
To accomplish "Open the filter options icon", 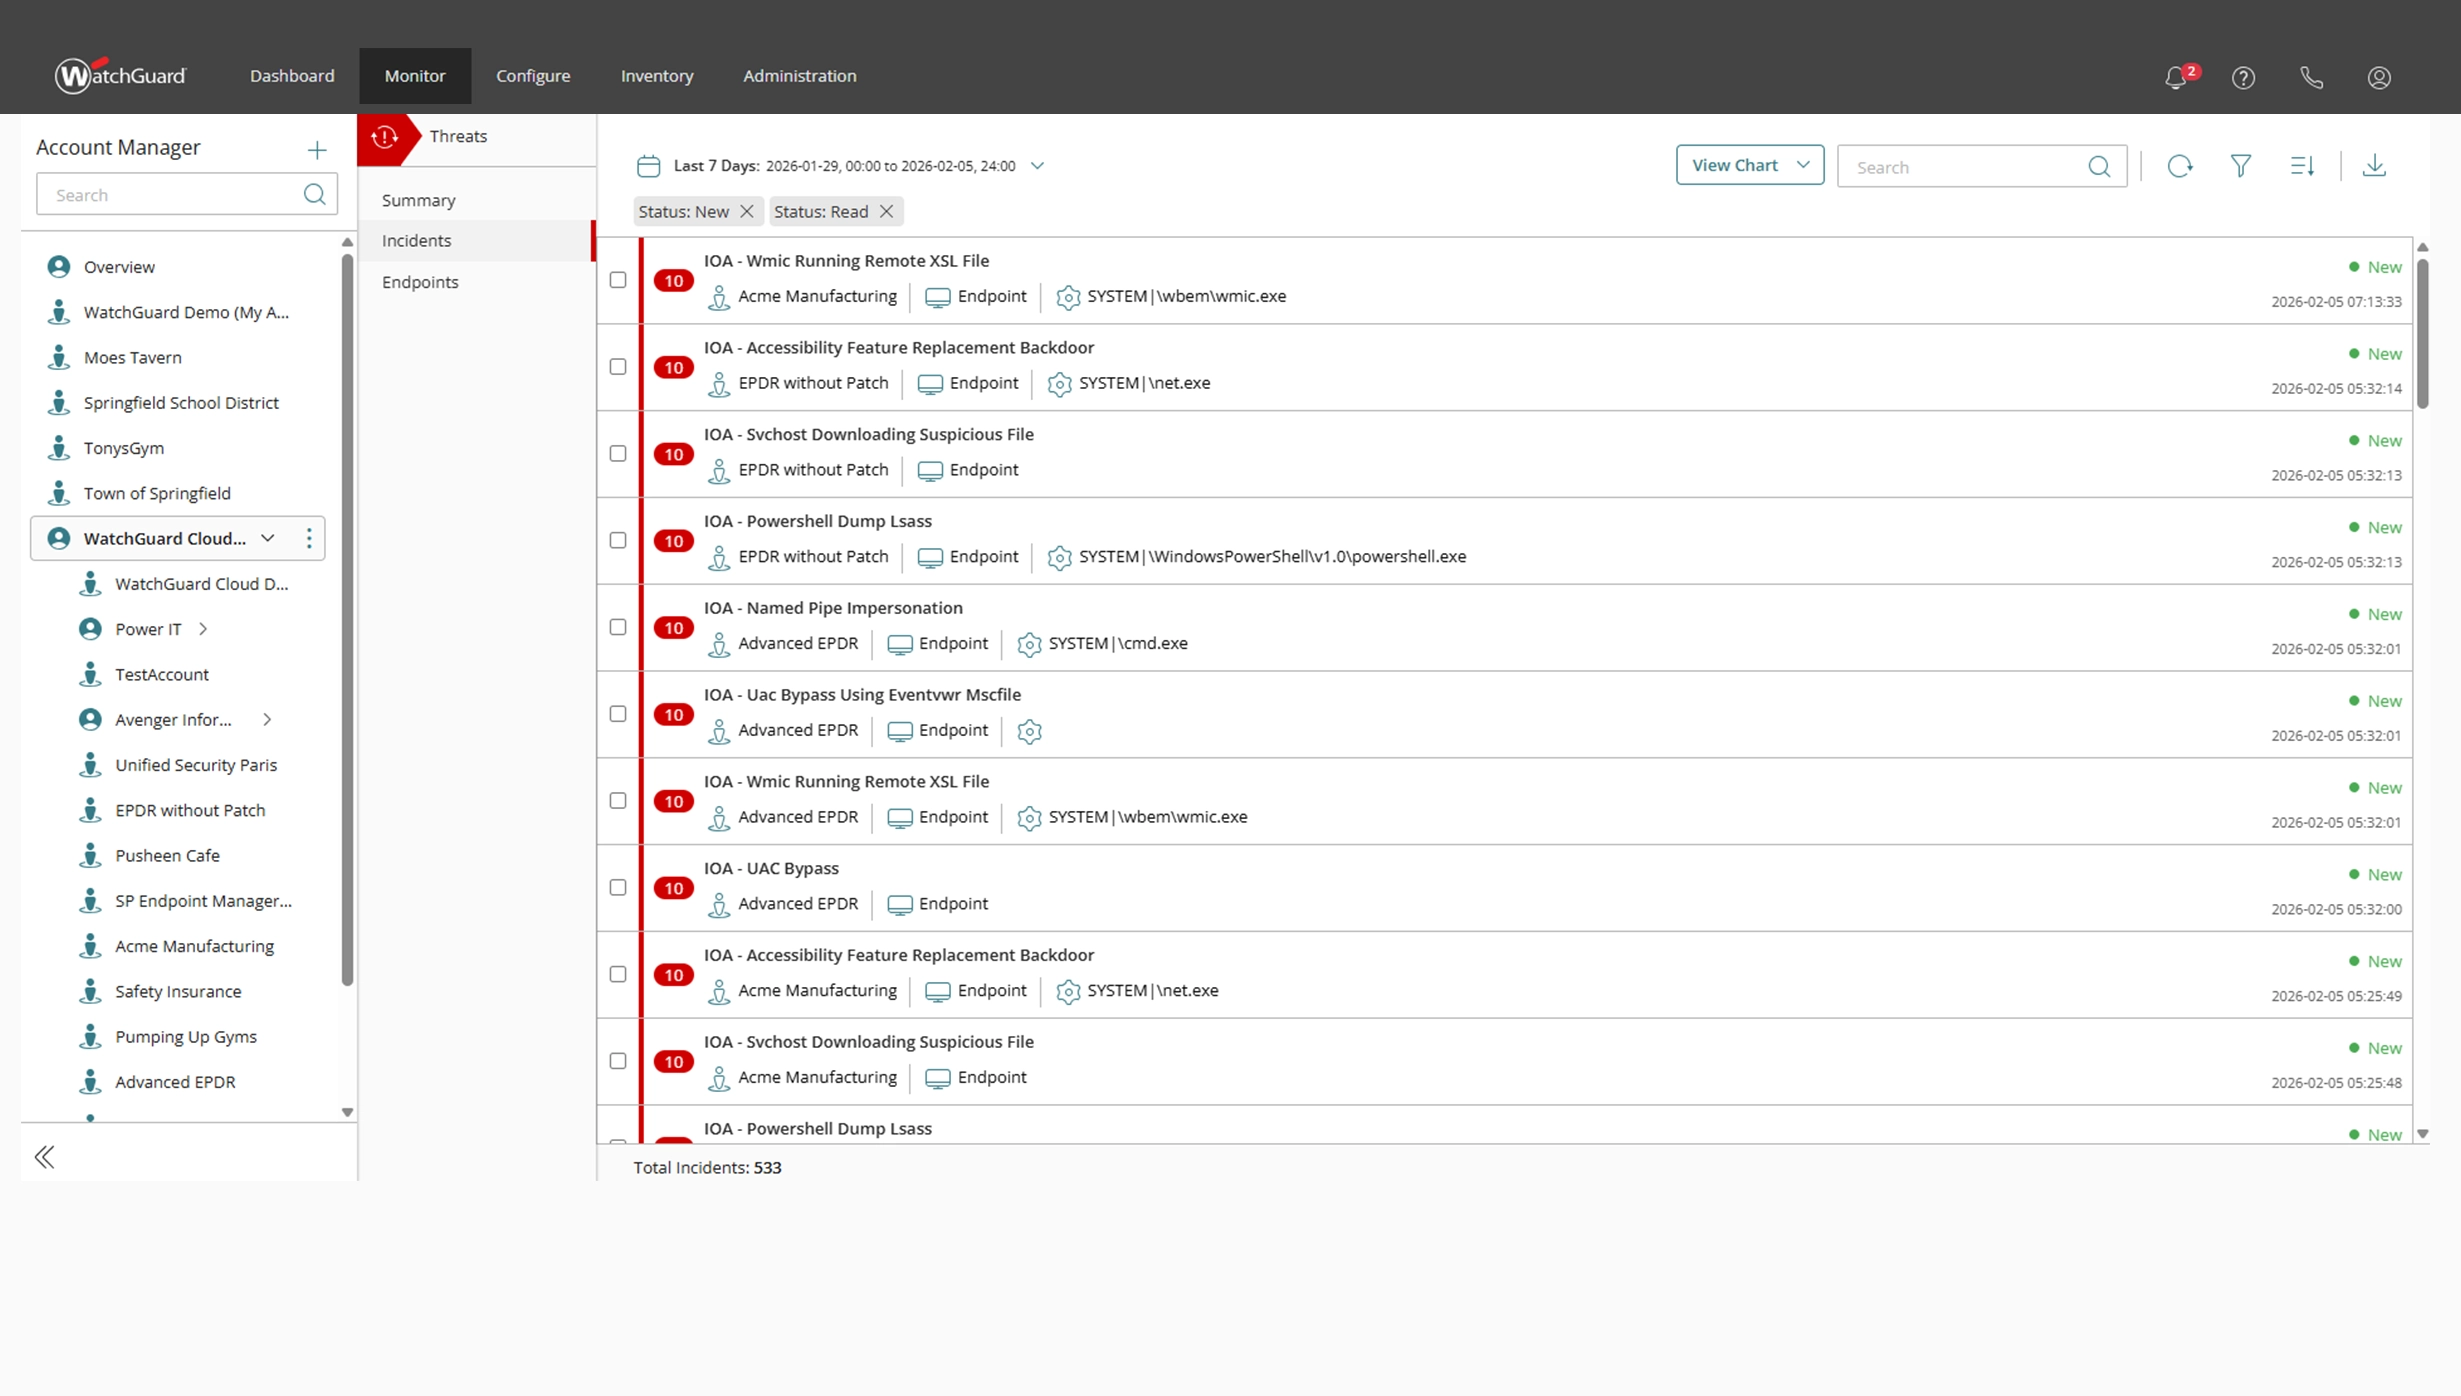I will pyautogui.click(x=2241, y=166).
